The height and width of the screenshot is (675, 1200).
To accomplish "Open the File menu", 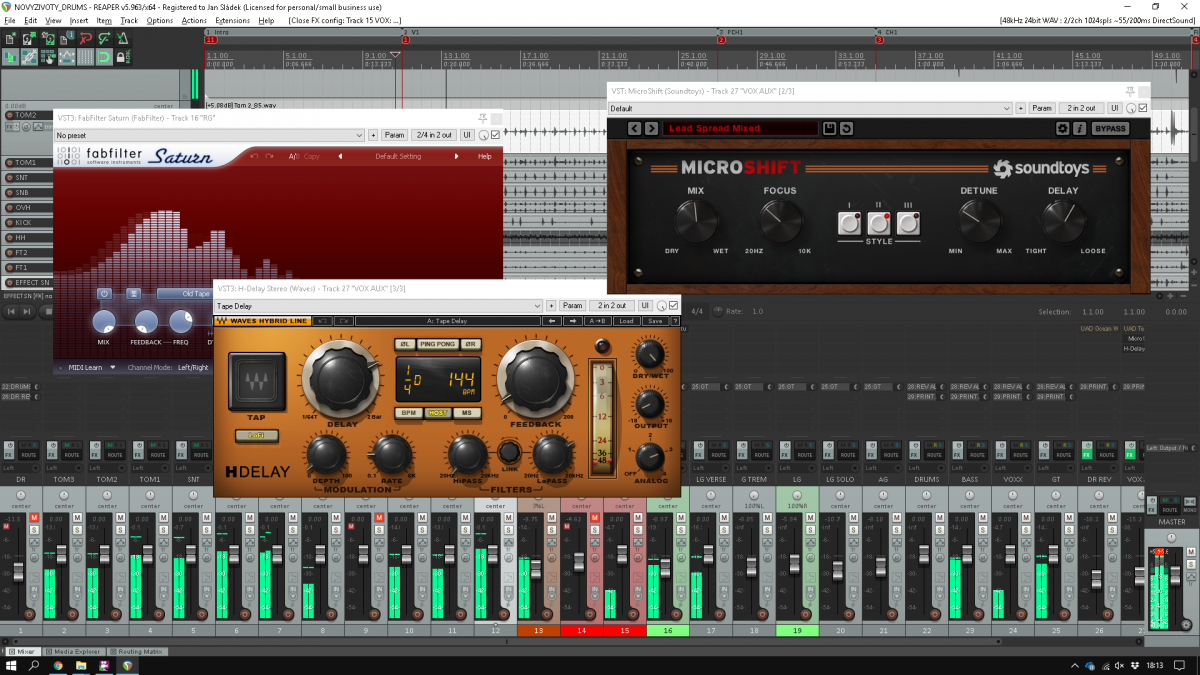I will pyautogui.click(x=10, y=20).
